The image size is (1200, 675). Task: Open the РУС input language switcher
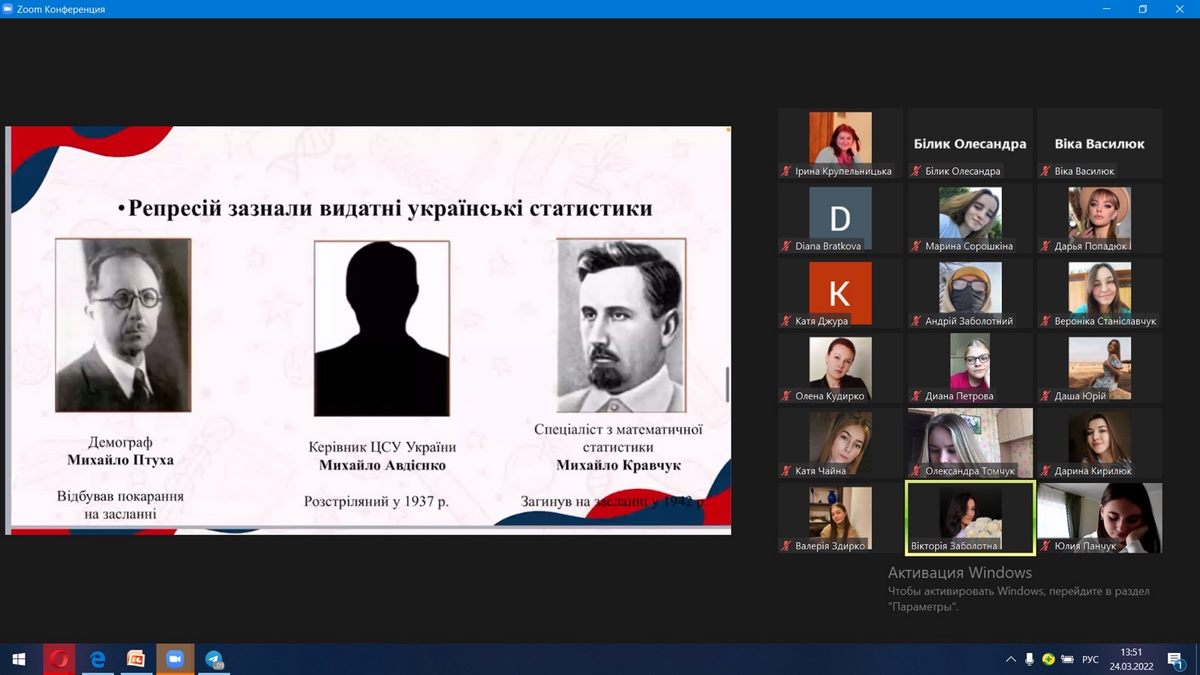click(1090, 659)
